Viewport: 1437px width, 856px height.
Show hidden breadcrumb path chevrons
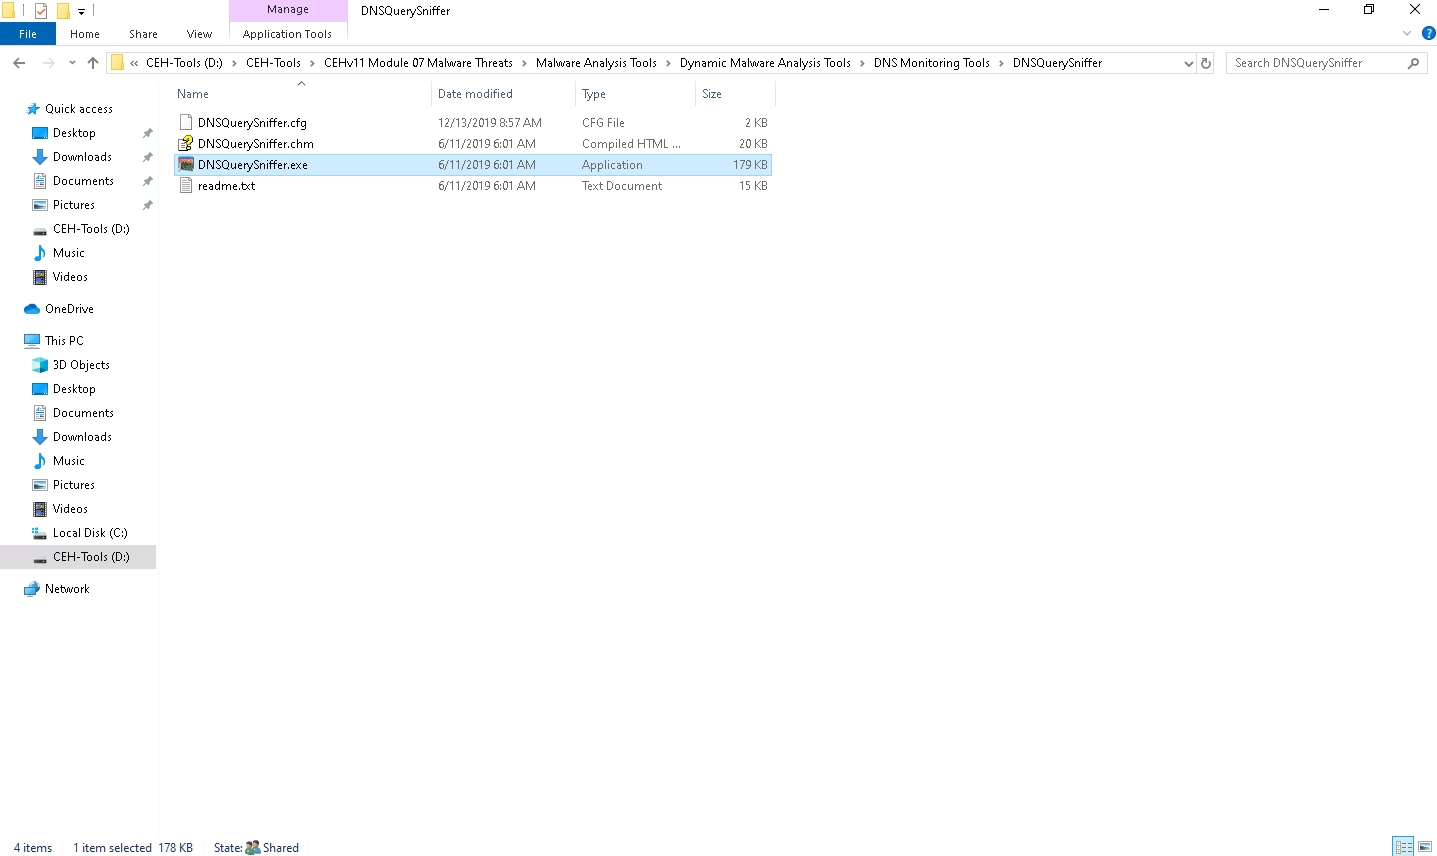134,63
